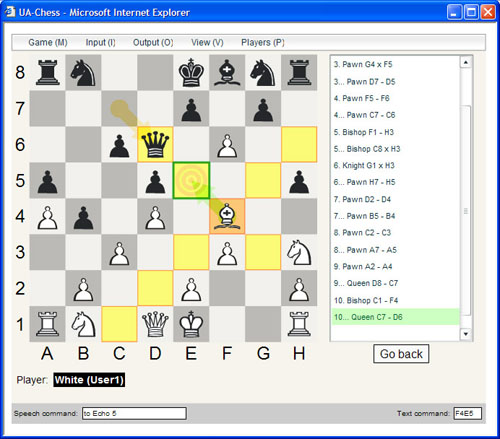Click highlighted target square D2
The height and width of the screenshot is (439, 500).
155,288
